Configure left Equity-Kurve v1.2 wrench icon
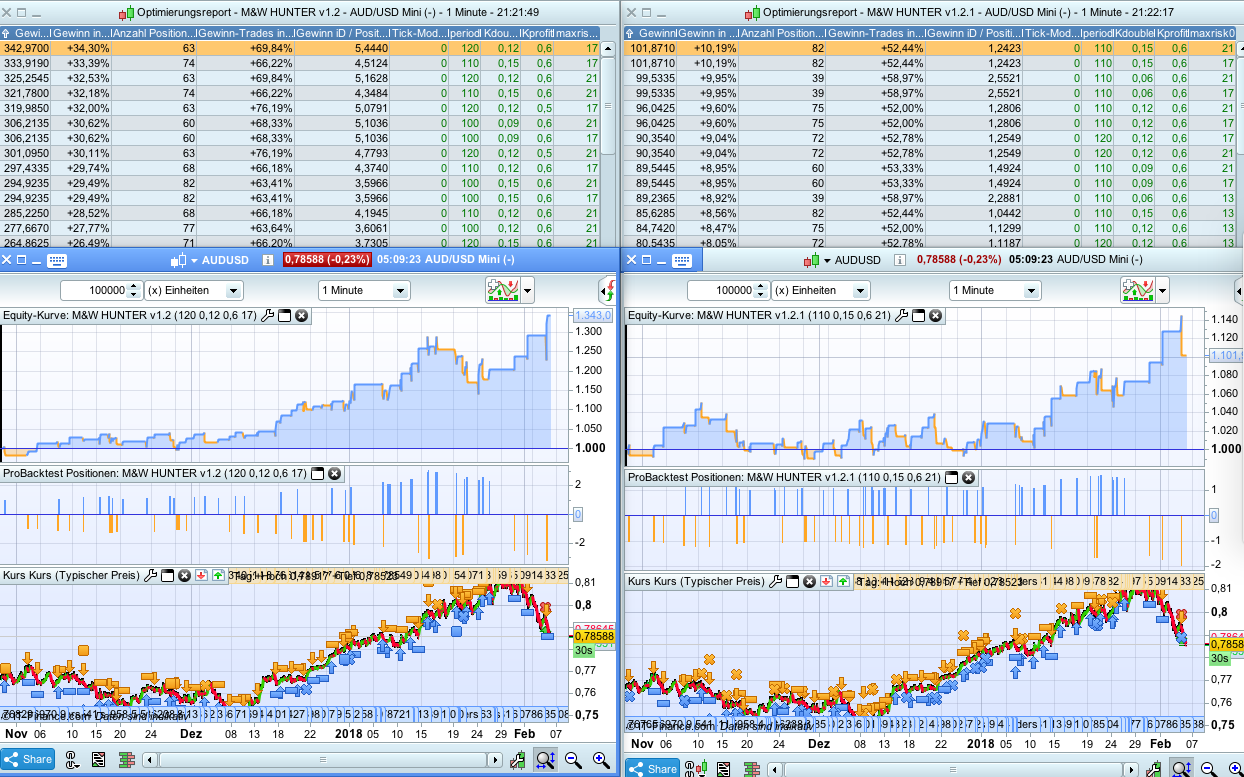The width and height of the screenshot is (1244, 777). coord(266,315)
